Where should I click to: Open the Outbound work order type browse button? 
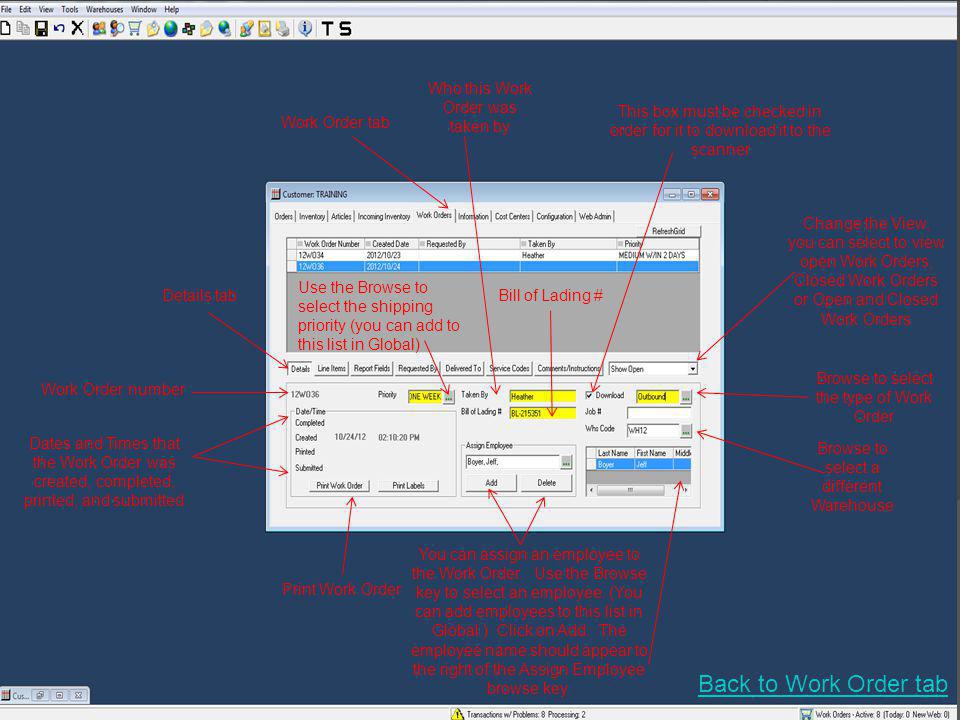(686, 397)
